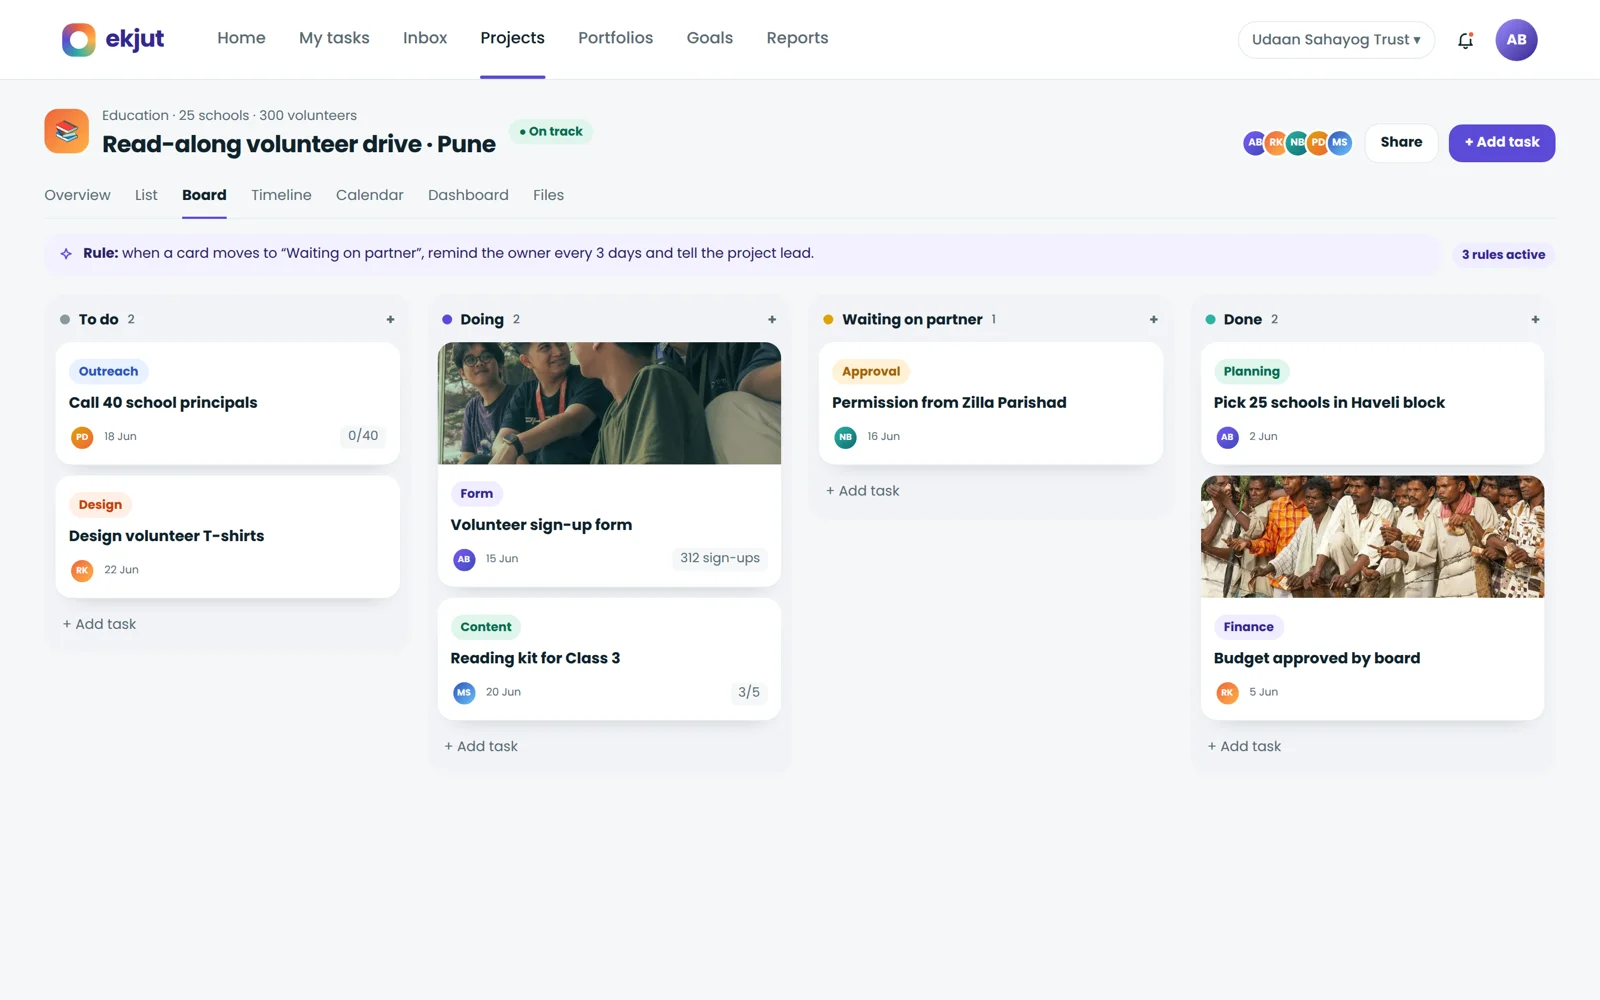Click the purple Add task button

click(1501, 142)
